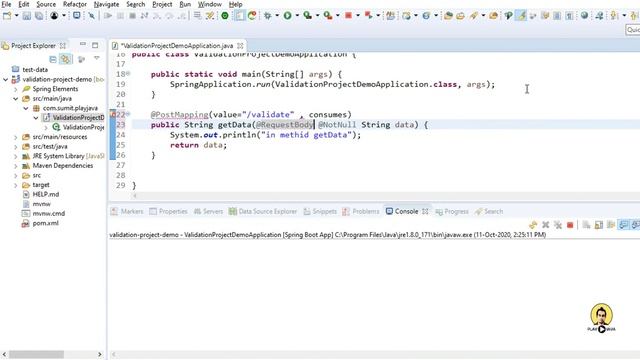This screenshot has width=640, height=360.
Task: Click the gray Terminate icon beside Suspend
Action: pyautogui.click(x=132, y=16)
